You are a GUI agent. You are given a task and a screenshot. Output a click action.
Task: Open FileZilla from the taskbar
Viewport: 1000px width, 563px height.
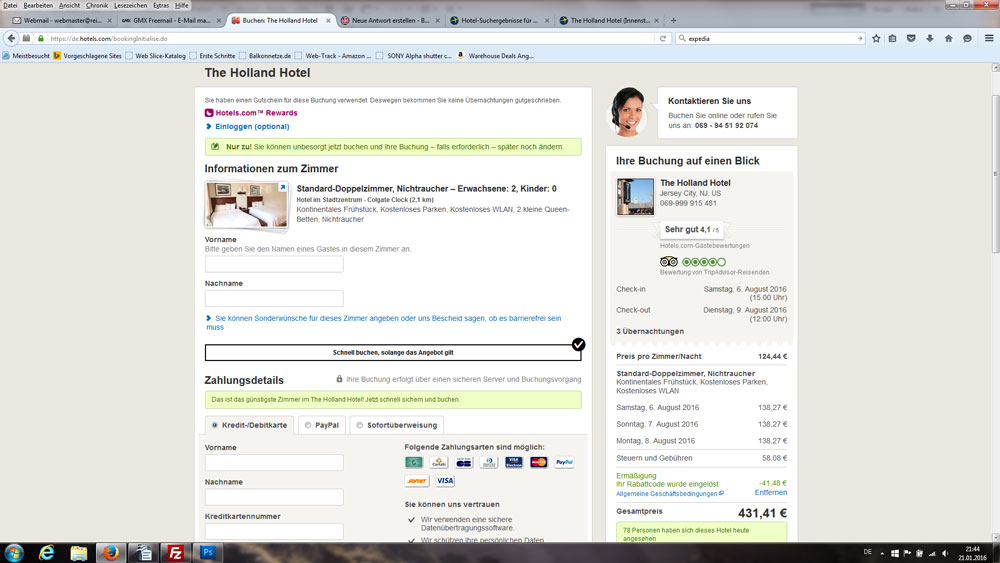tap(175, 552)
